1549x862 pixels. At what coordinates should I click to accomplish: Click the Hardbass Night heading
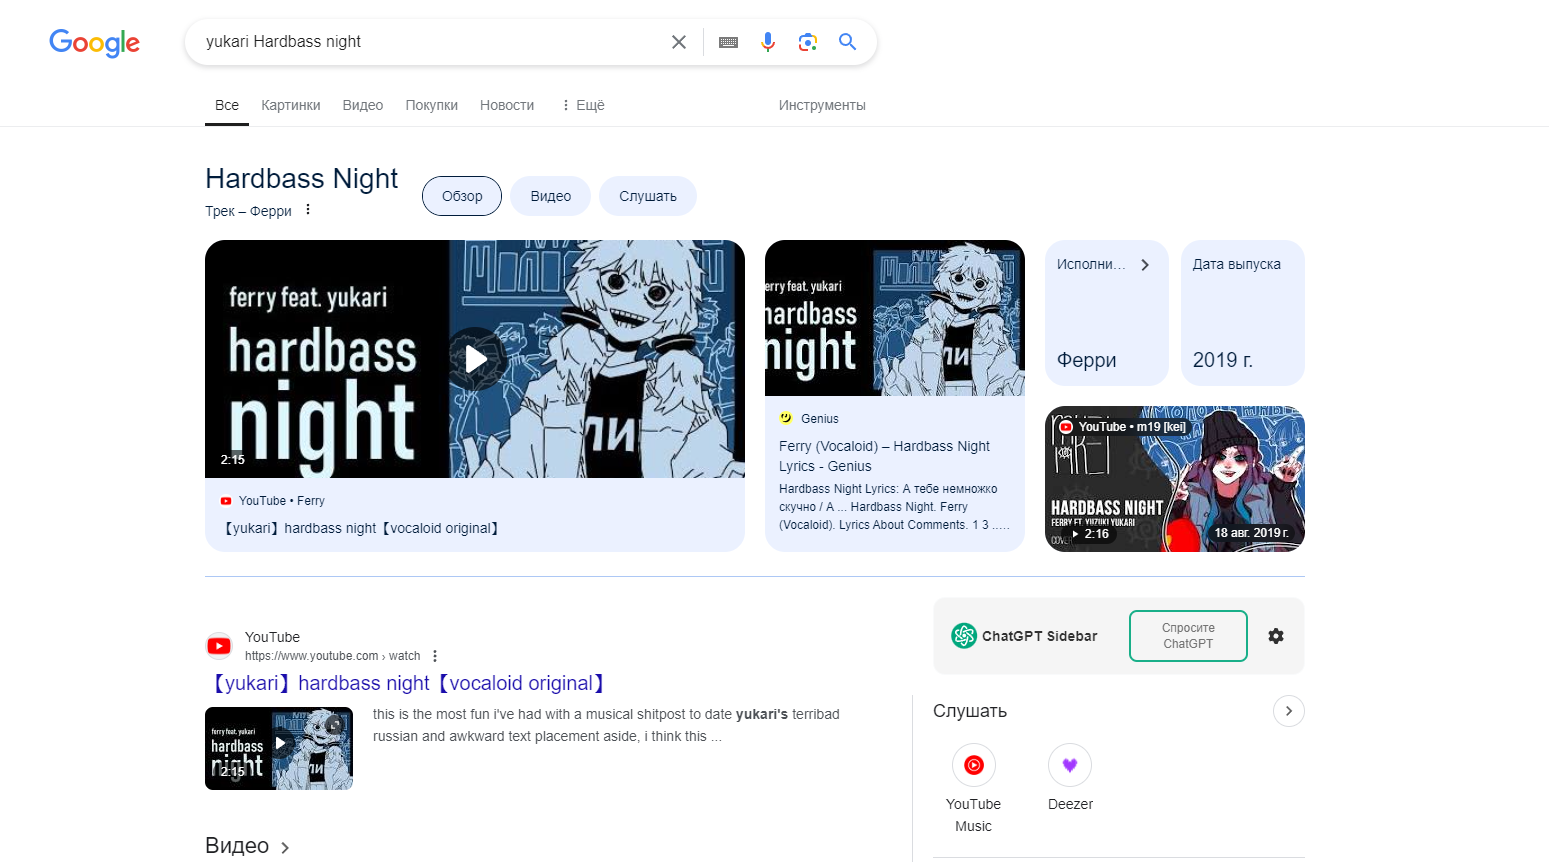(301, 179)
